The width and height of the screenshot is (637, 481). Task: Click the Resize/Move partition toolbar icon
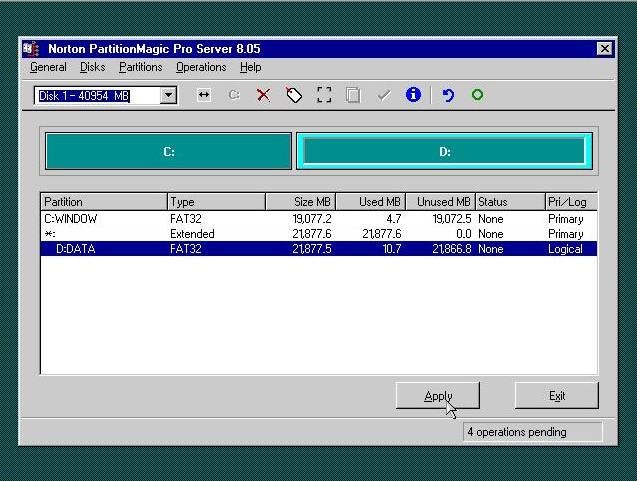(x=204, y=95)
